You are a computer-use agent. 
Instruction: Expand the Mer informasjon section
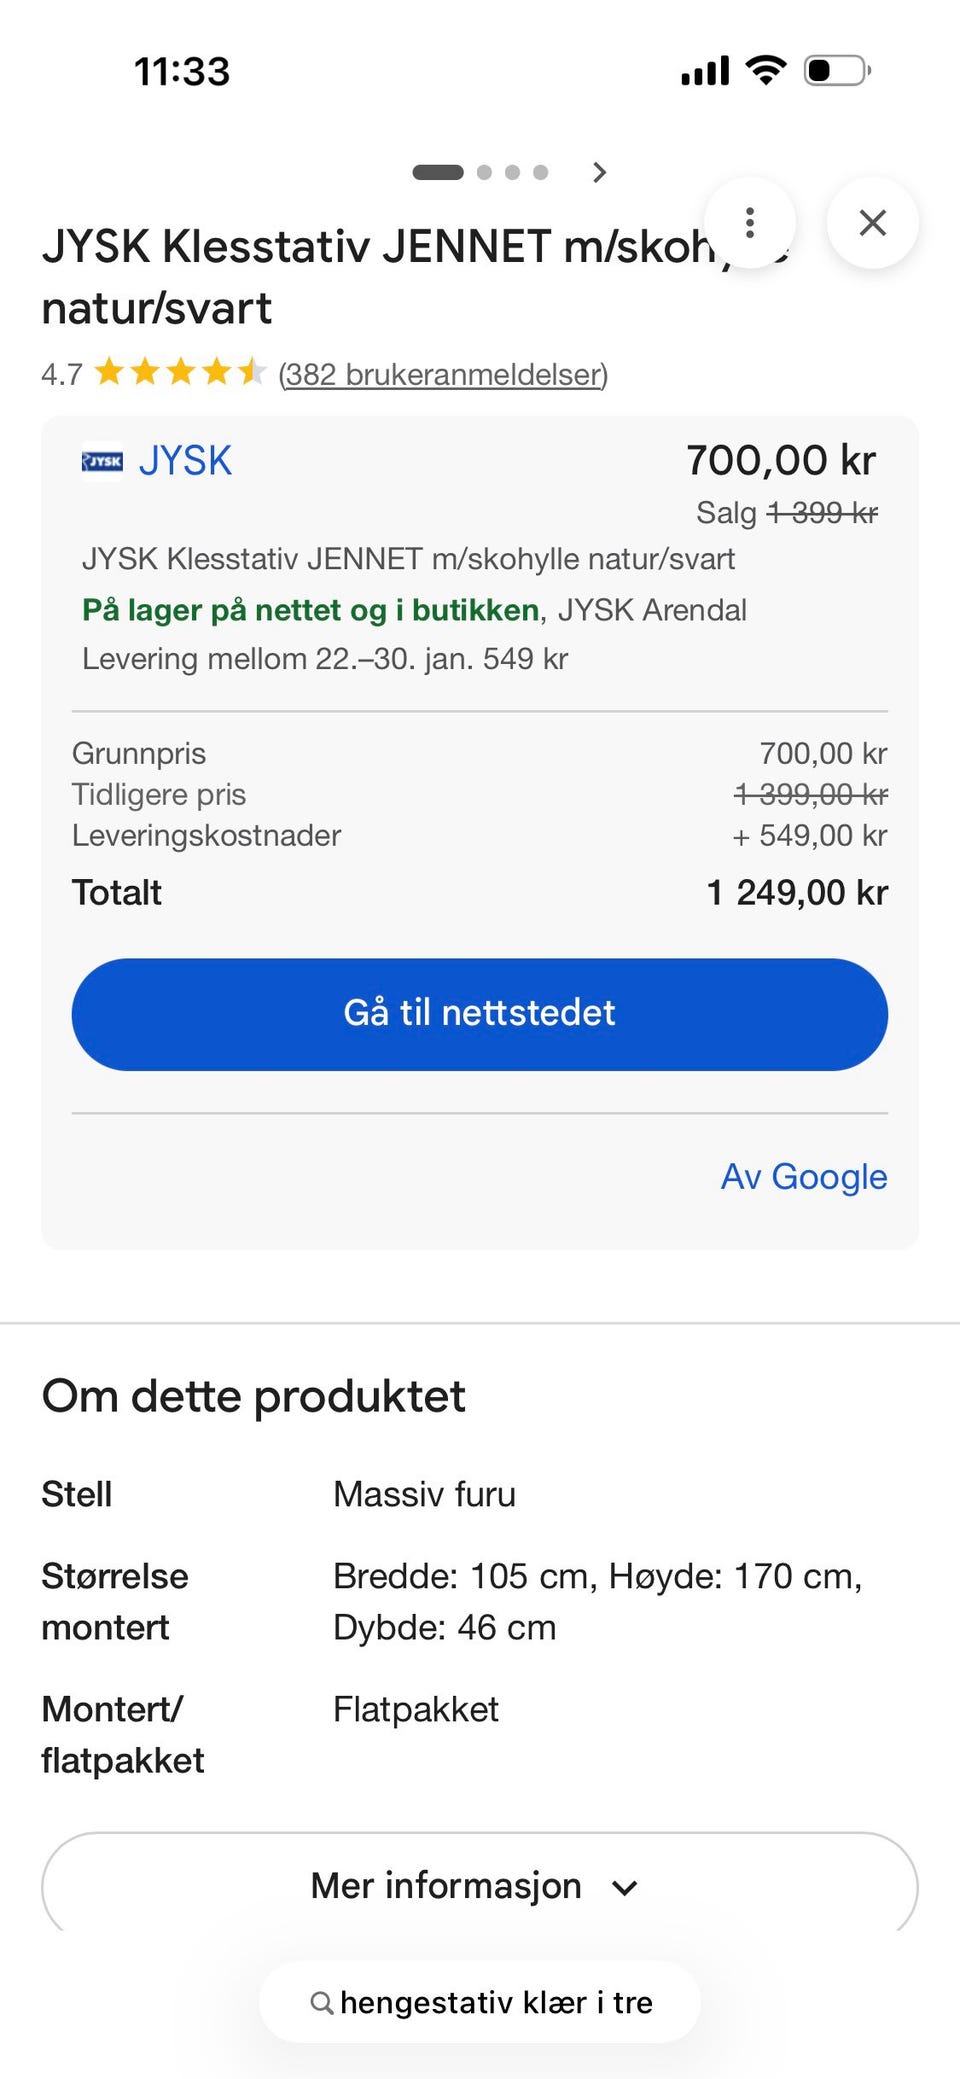point(480,1886)
